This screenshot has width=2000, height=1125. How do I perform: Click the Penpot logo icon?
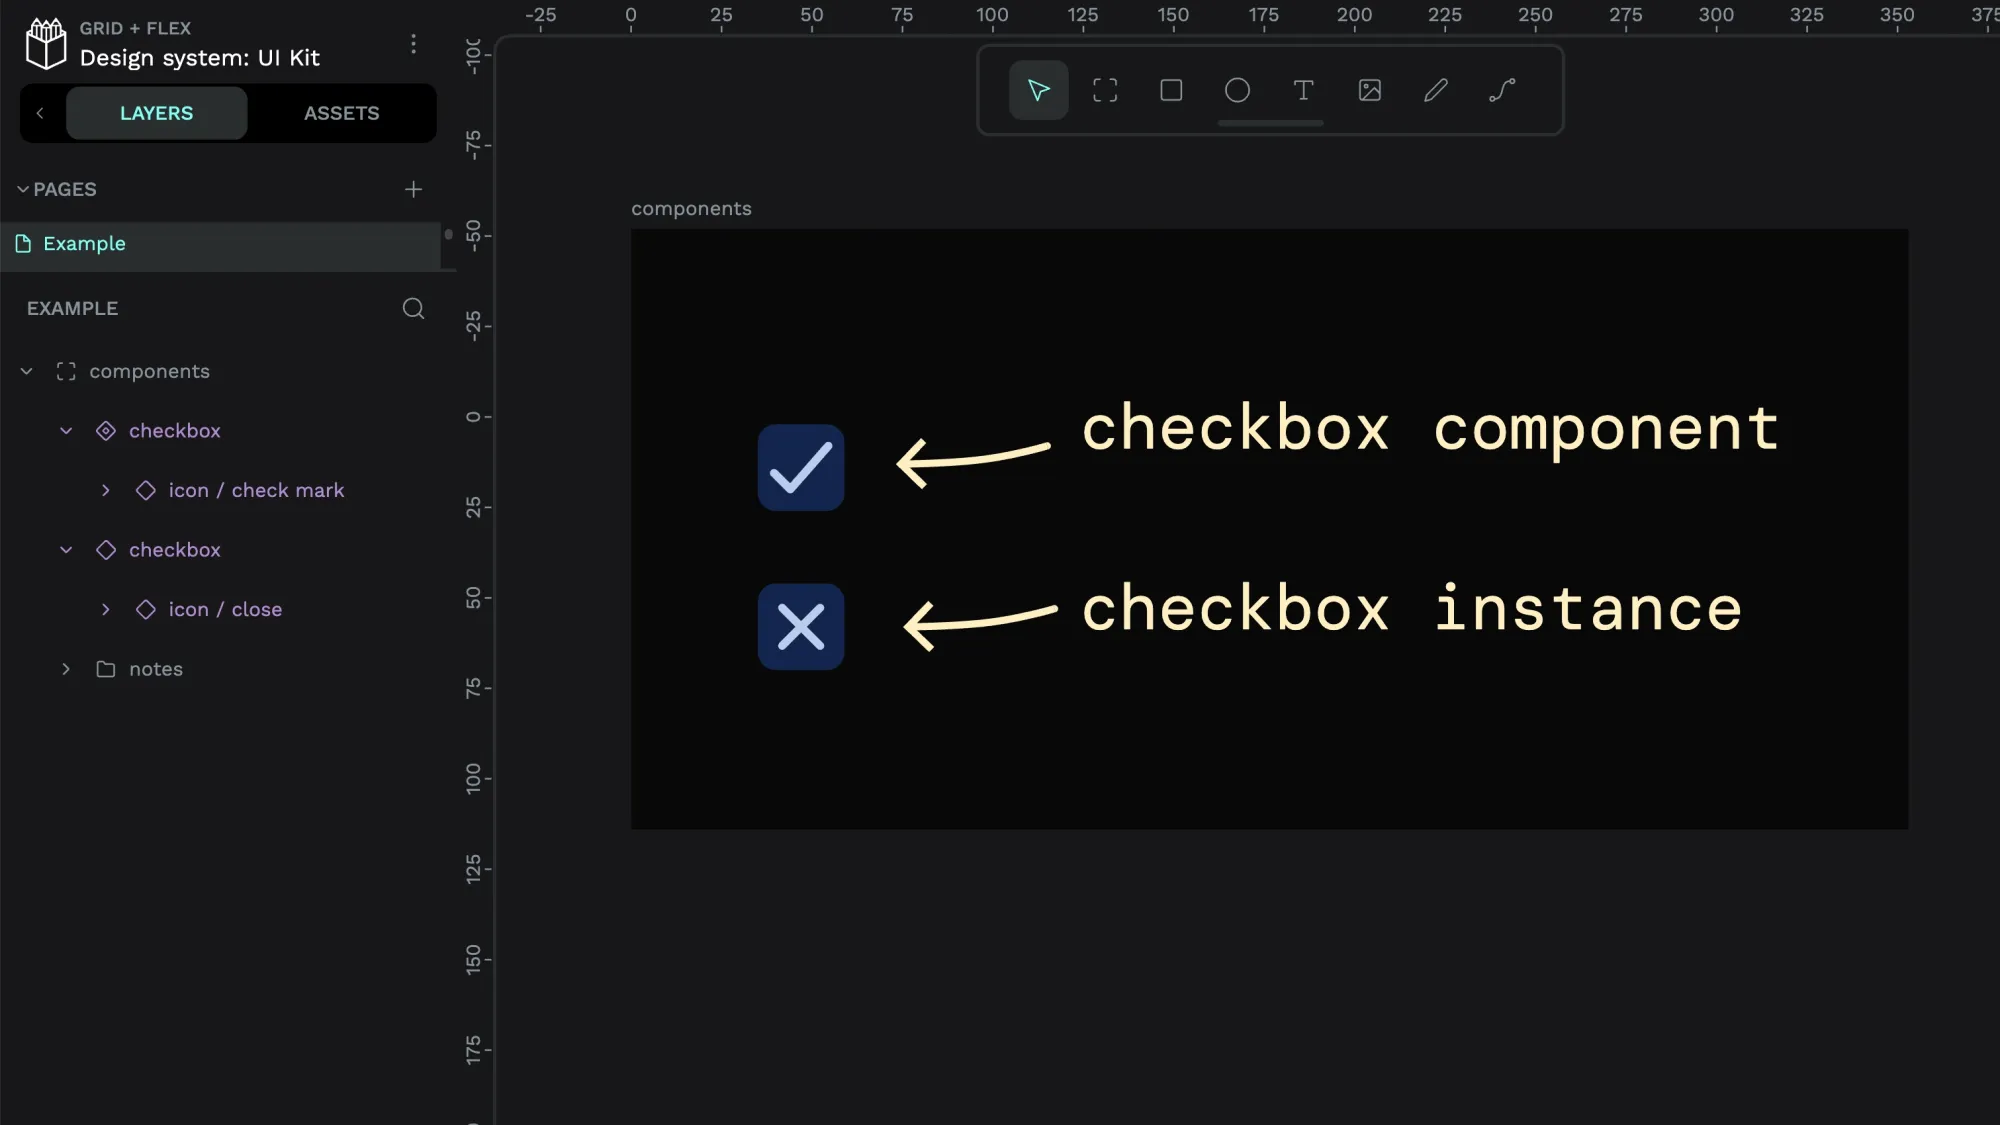pos(45,44)
